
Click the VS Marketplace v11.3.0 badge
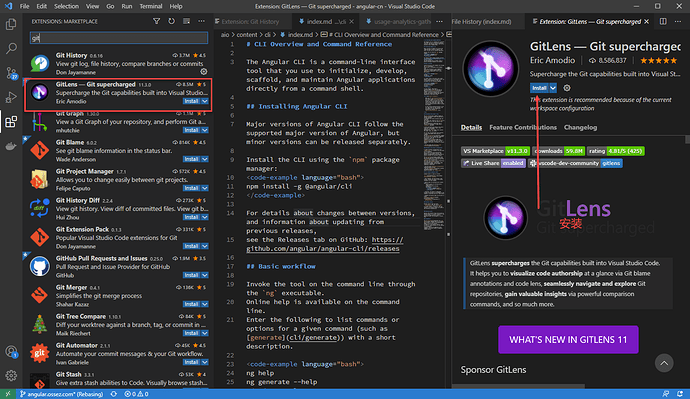click(495, 151)
